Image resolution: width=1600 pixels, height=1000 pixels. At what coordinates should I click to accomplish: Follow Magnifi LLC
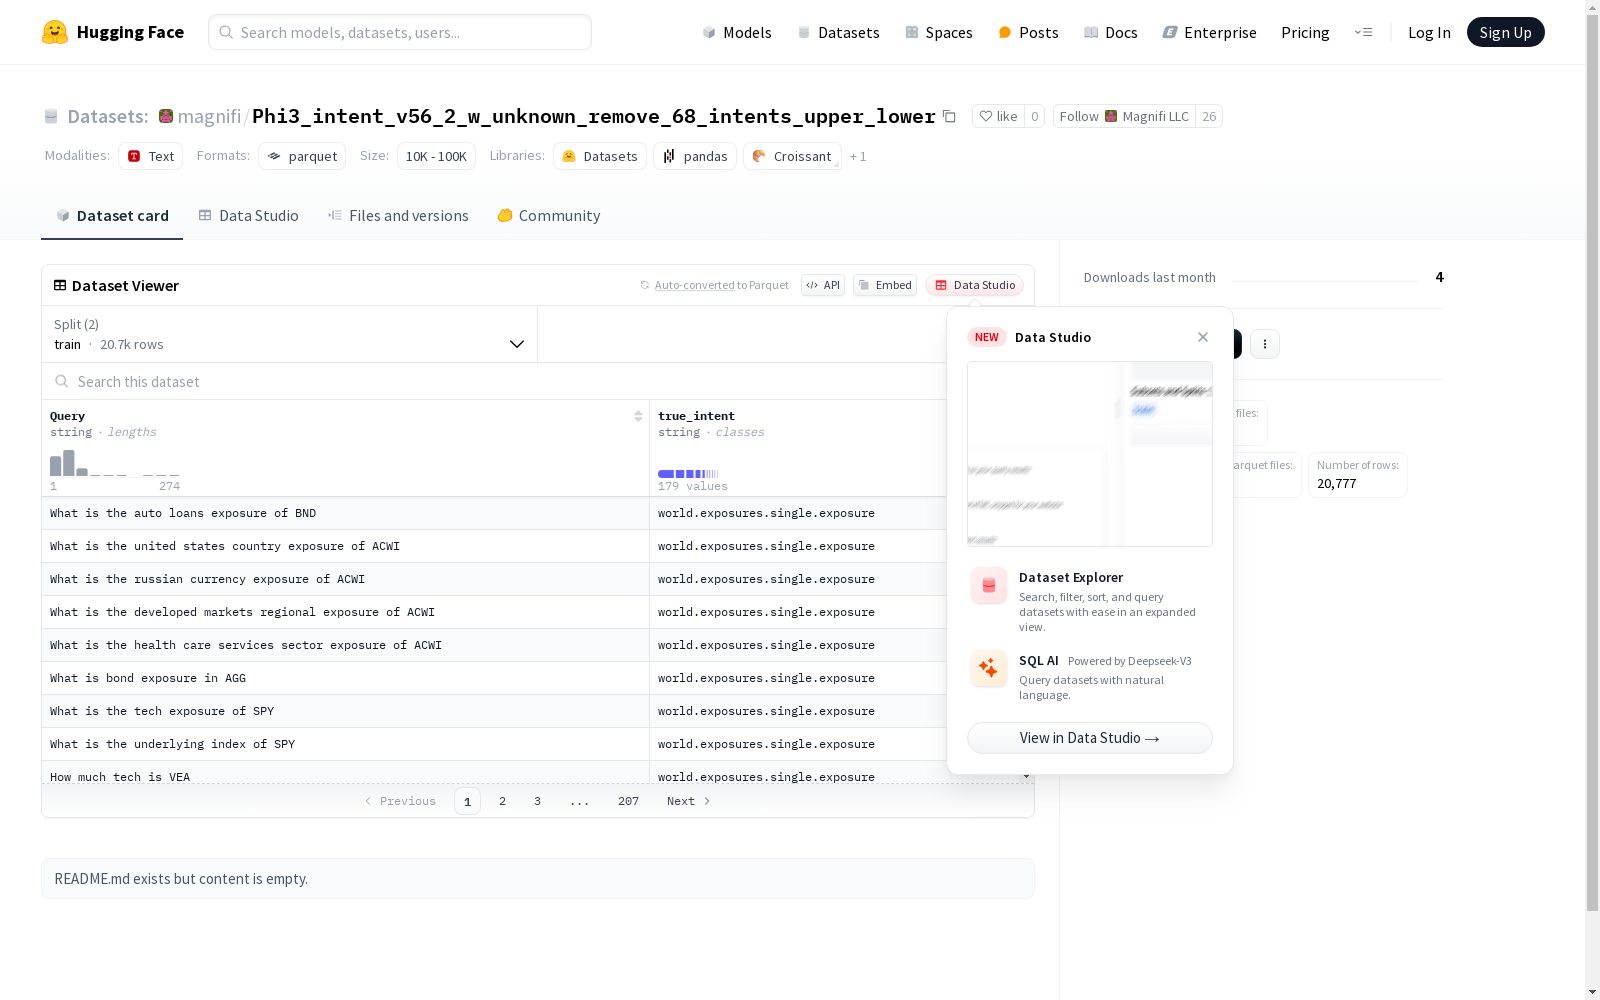pos(1124,116)
